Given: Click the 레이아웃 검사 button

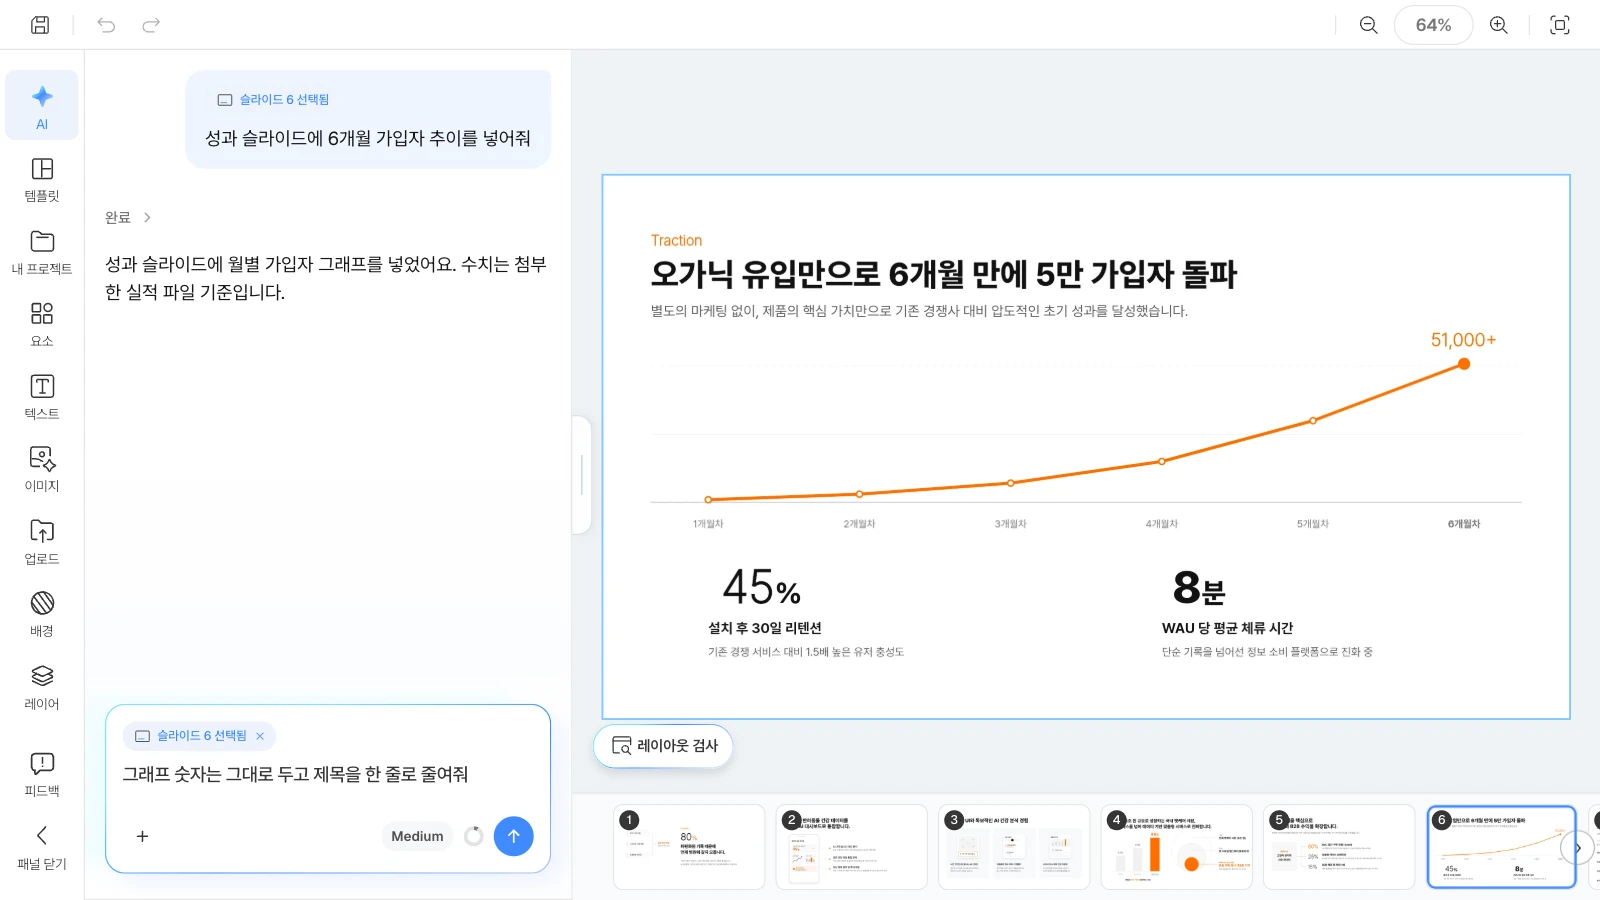Looking at the screenshot, I should (x=664, y=746).
